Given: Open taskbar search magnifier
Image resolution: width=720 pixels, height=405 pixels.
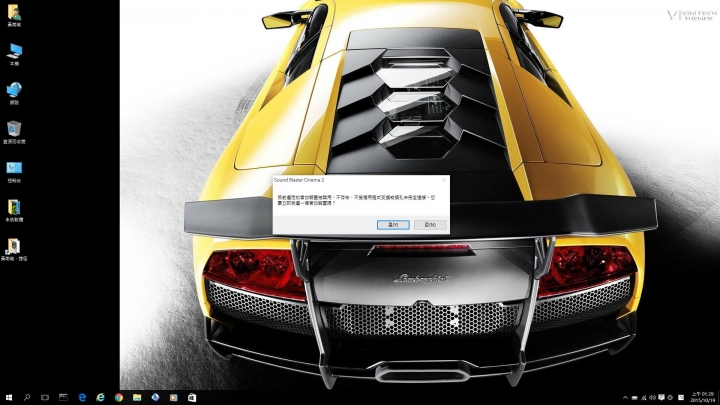Looking at the screenshot, I should pos(27,397).
